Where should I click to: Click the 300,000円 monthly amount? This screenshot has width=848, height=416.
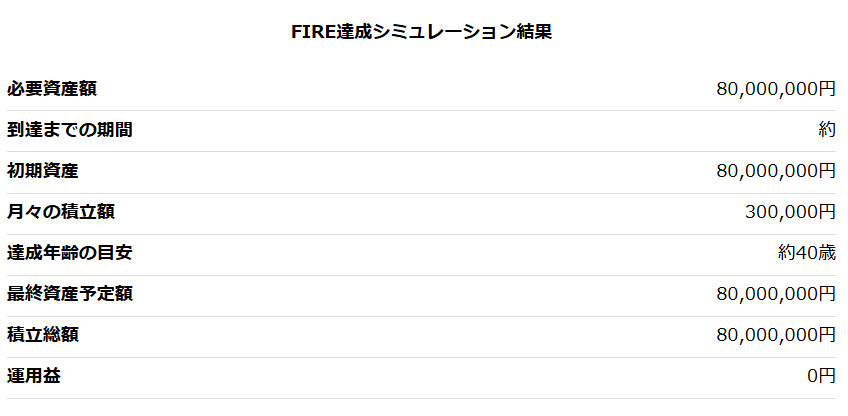(790, 212)
